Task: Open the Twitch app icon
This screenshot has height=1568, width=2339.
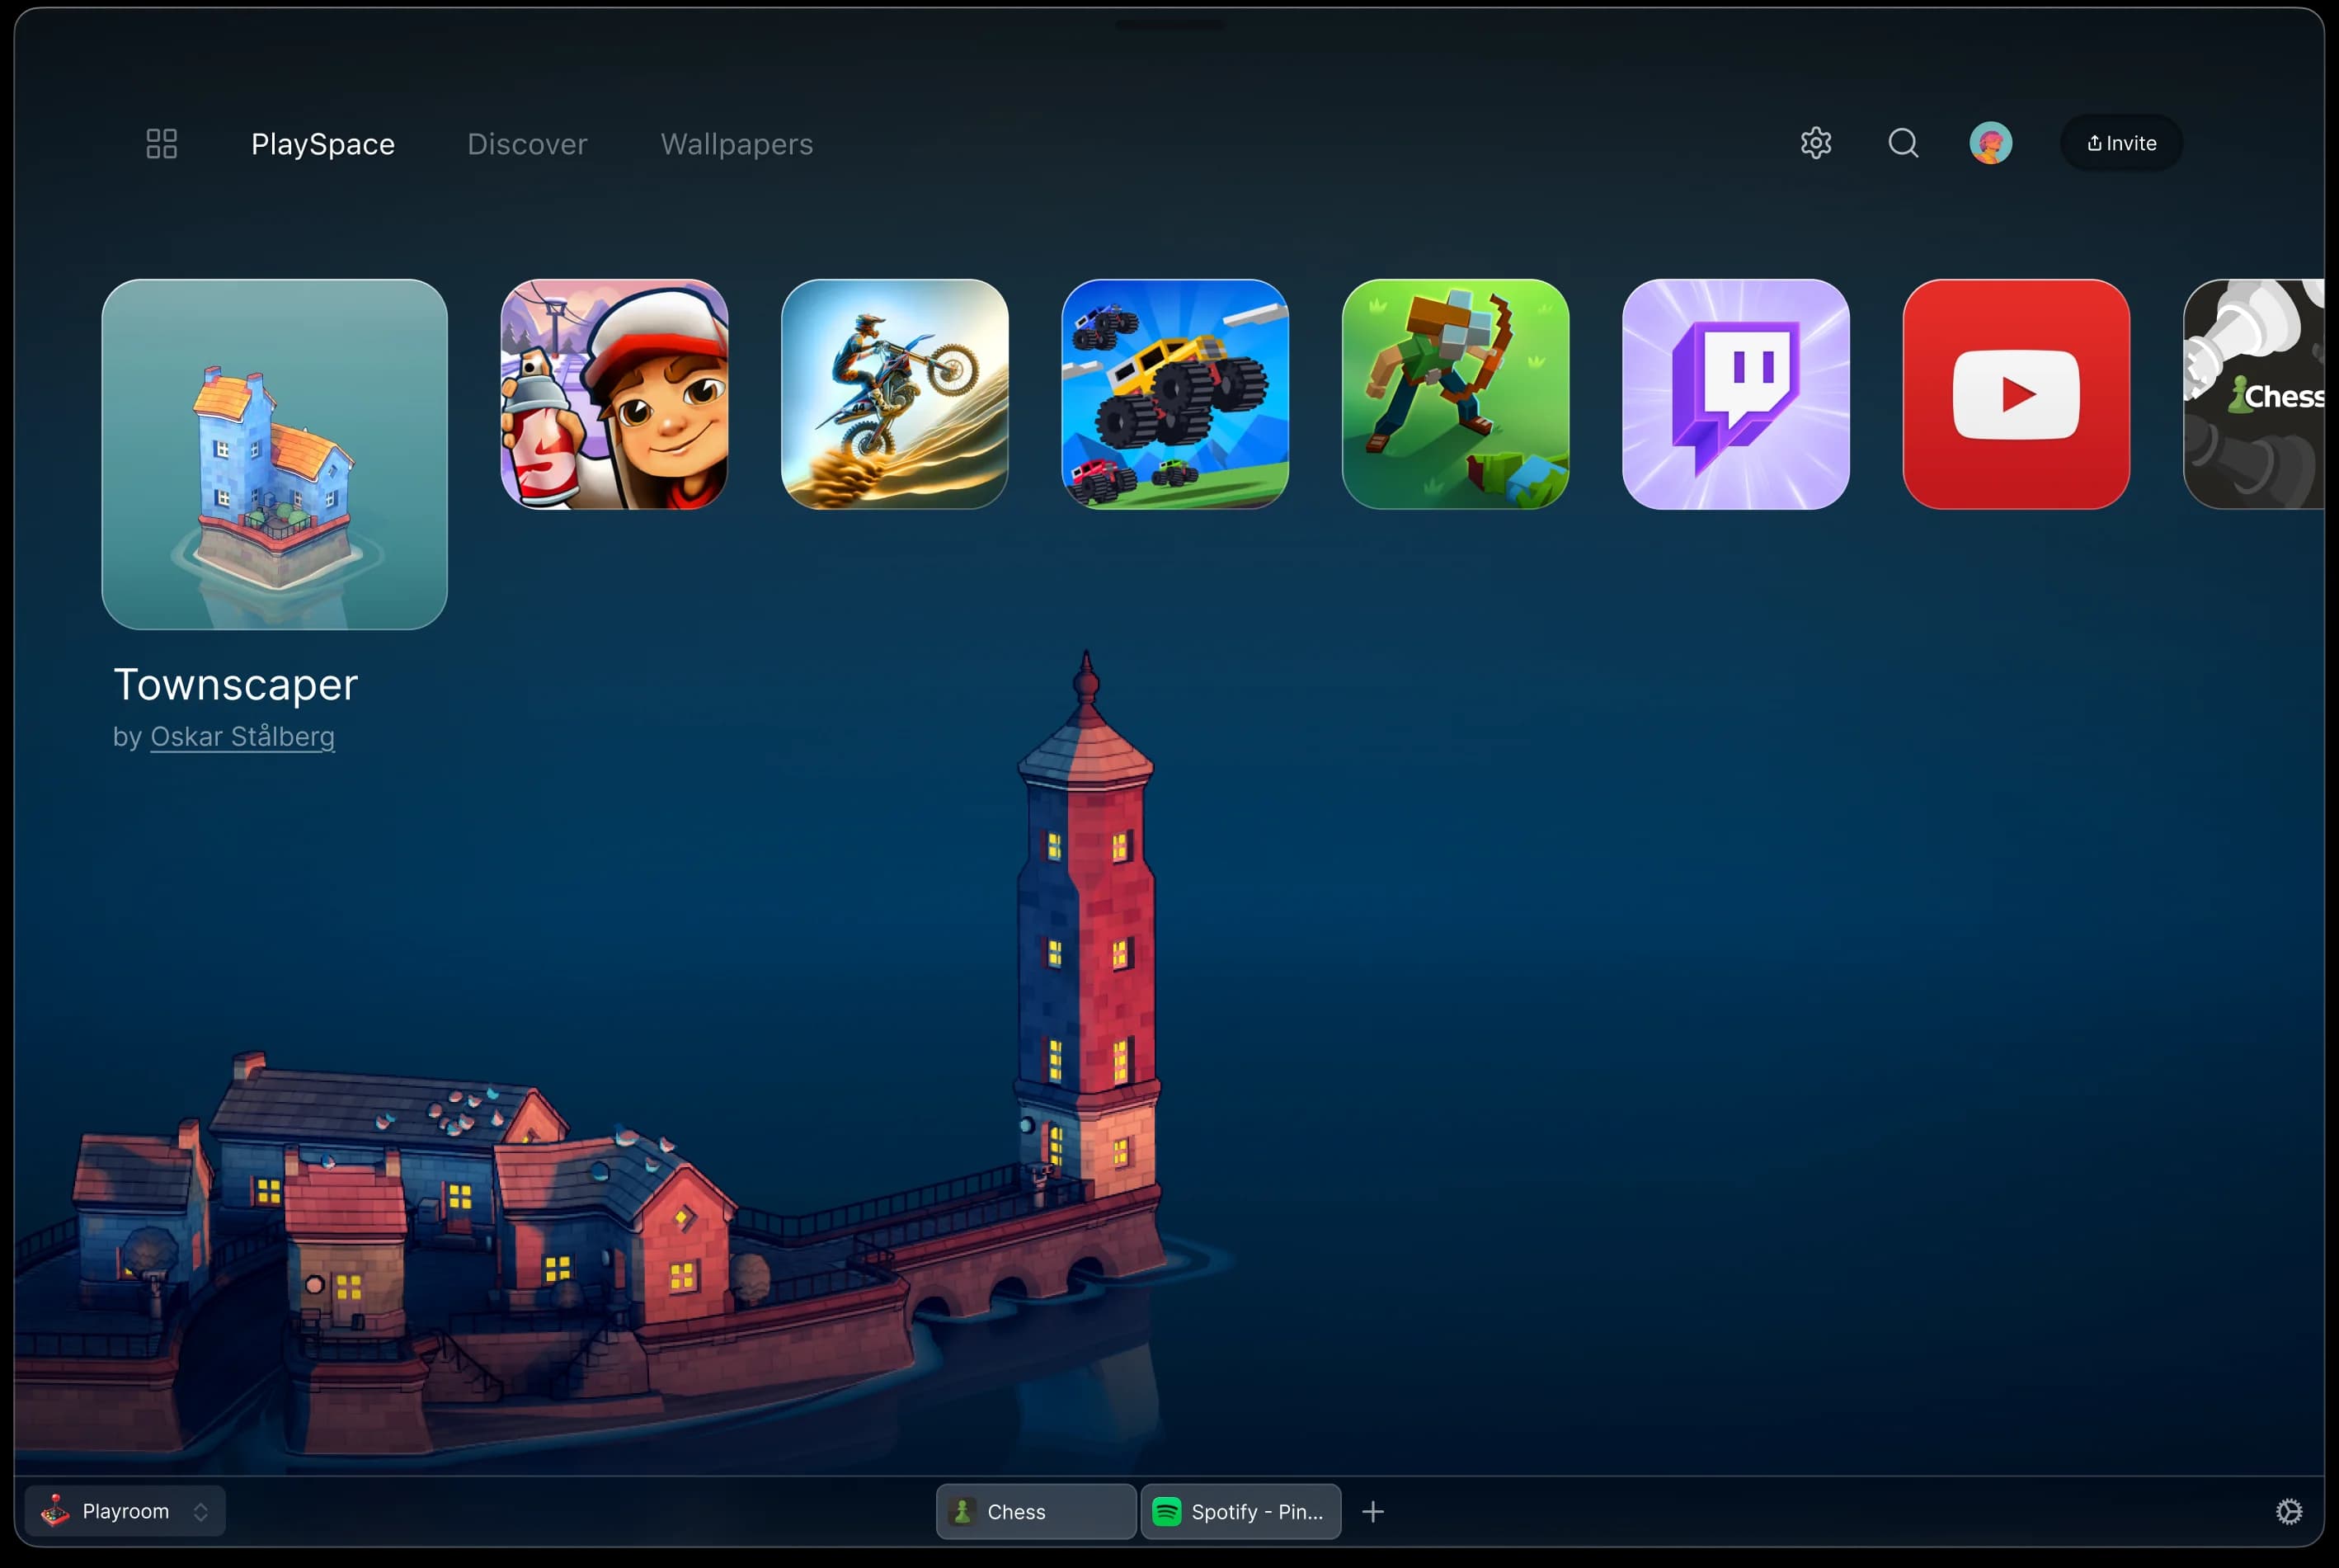Action: 1735,394
